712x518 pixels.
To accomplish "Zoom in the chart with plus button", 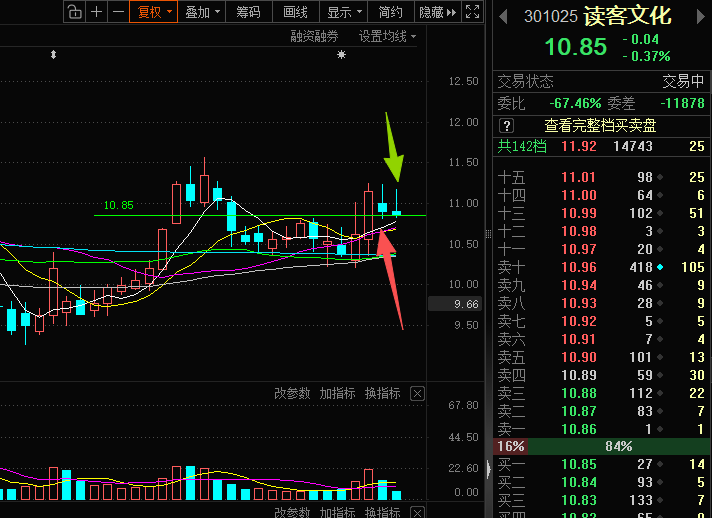I will pos(96,12).
